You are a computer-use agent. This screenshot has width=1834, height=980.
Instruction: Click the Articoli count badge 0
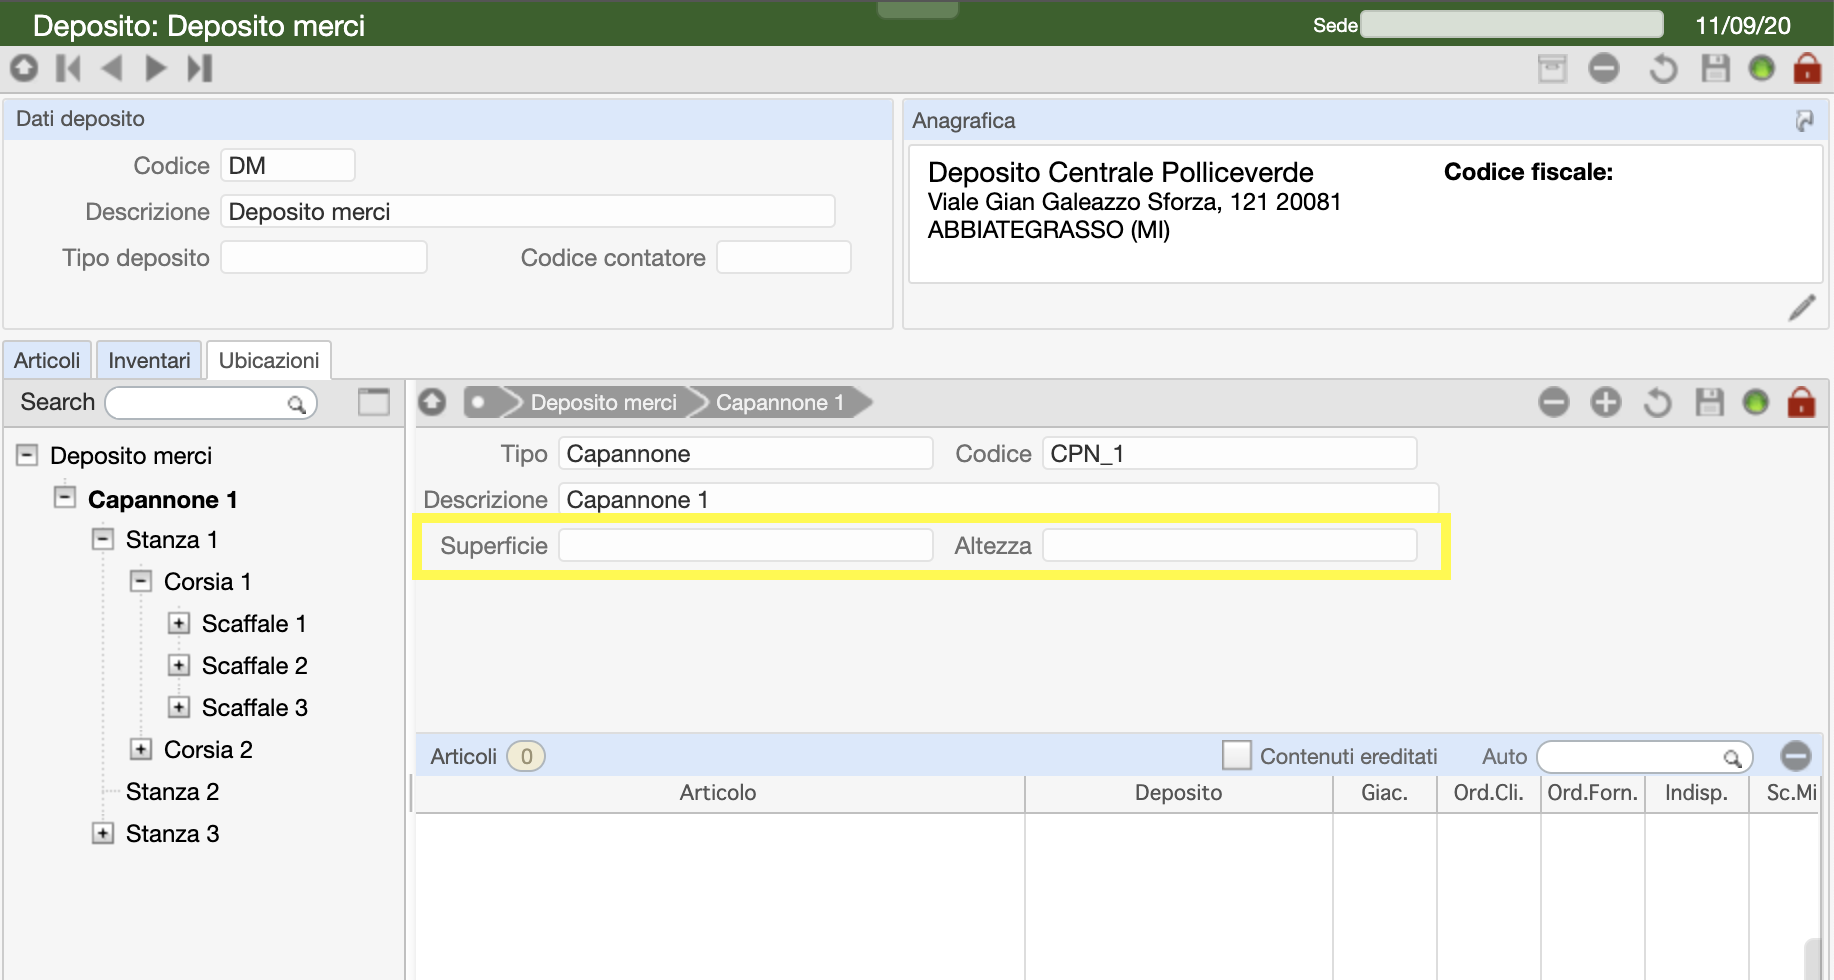pyautogui.click(x=526, y=756)
